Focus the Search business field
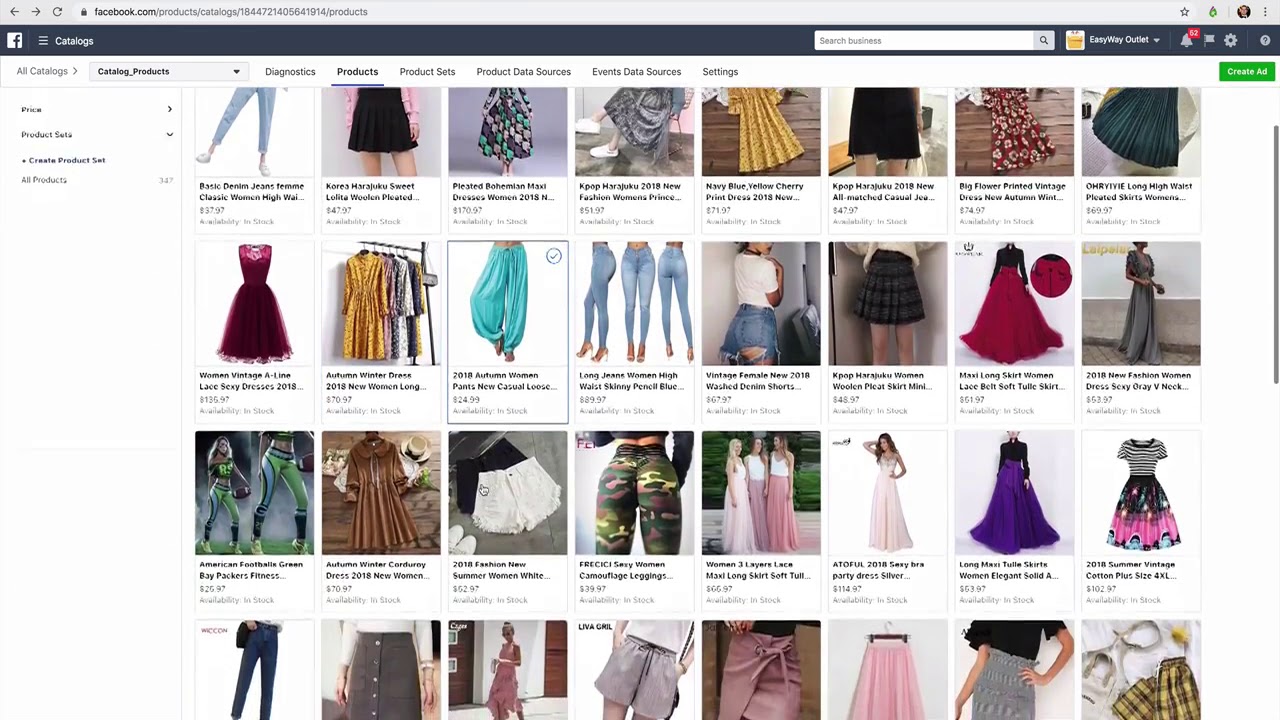The height and width of the screenshot is (720, 1280). click(x=925, y=41)
